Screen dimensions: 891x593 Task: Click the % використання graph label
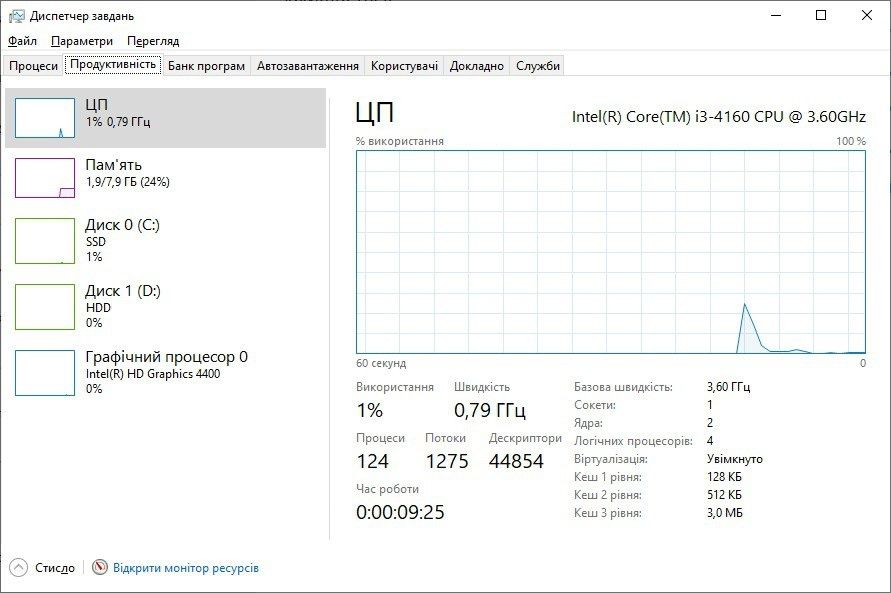click(400, 141)
